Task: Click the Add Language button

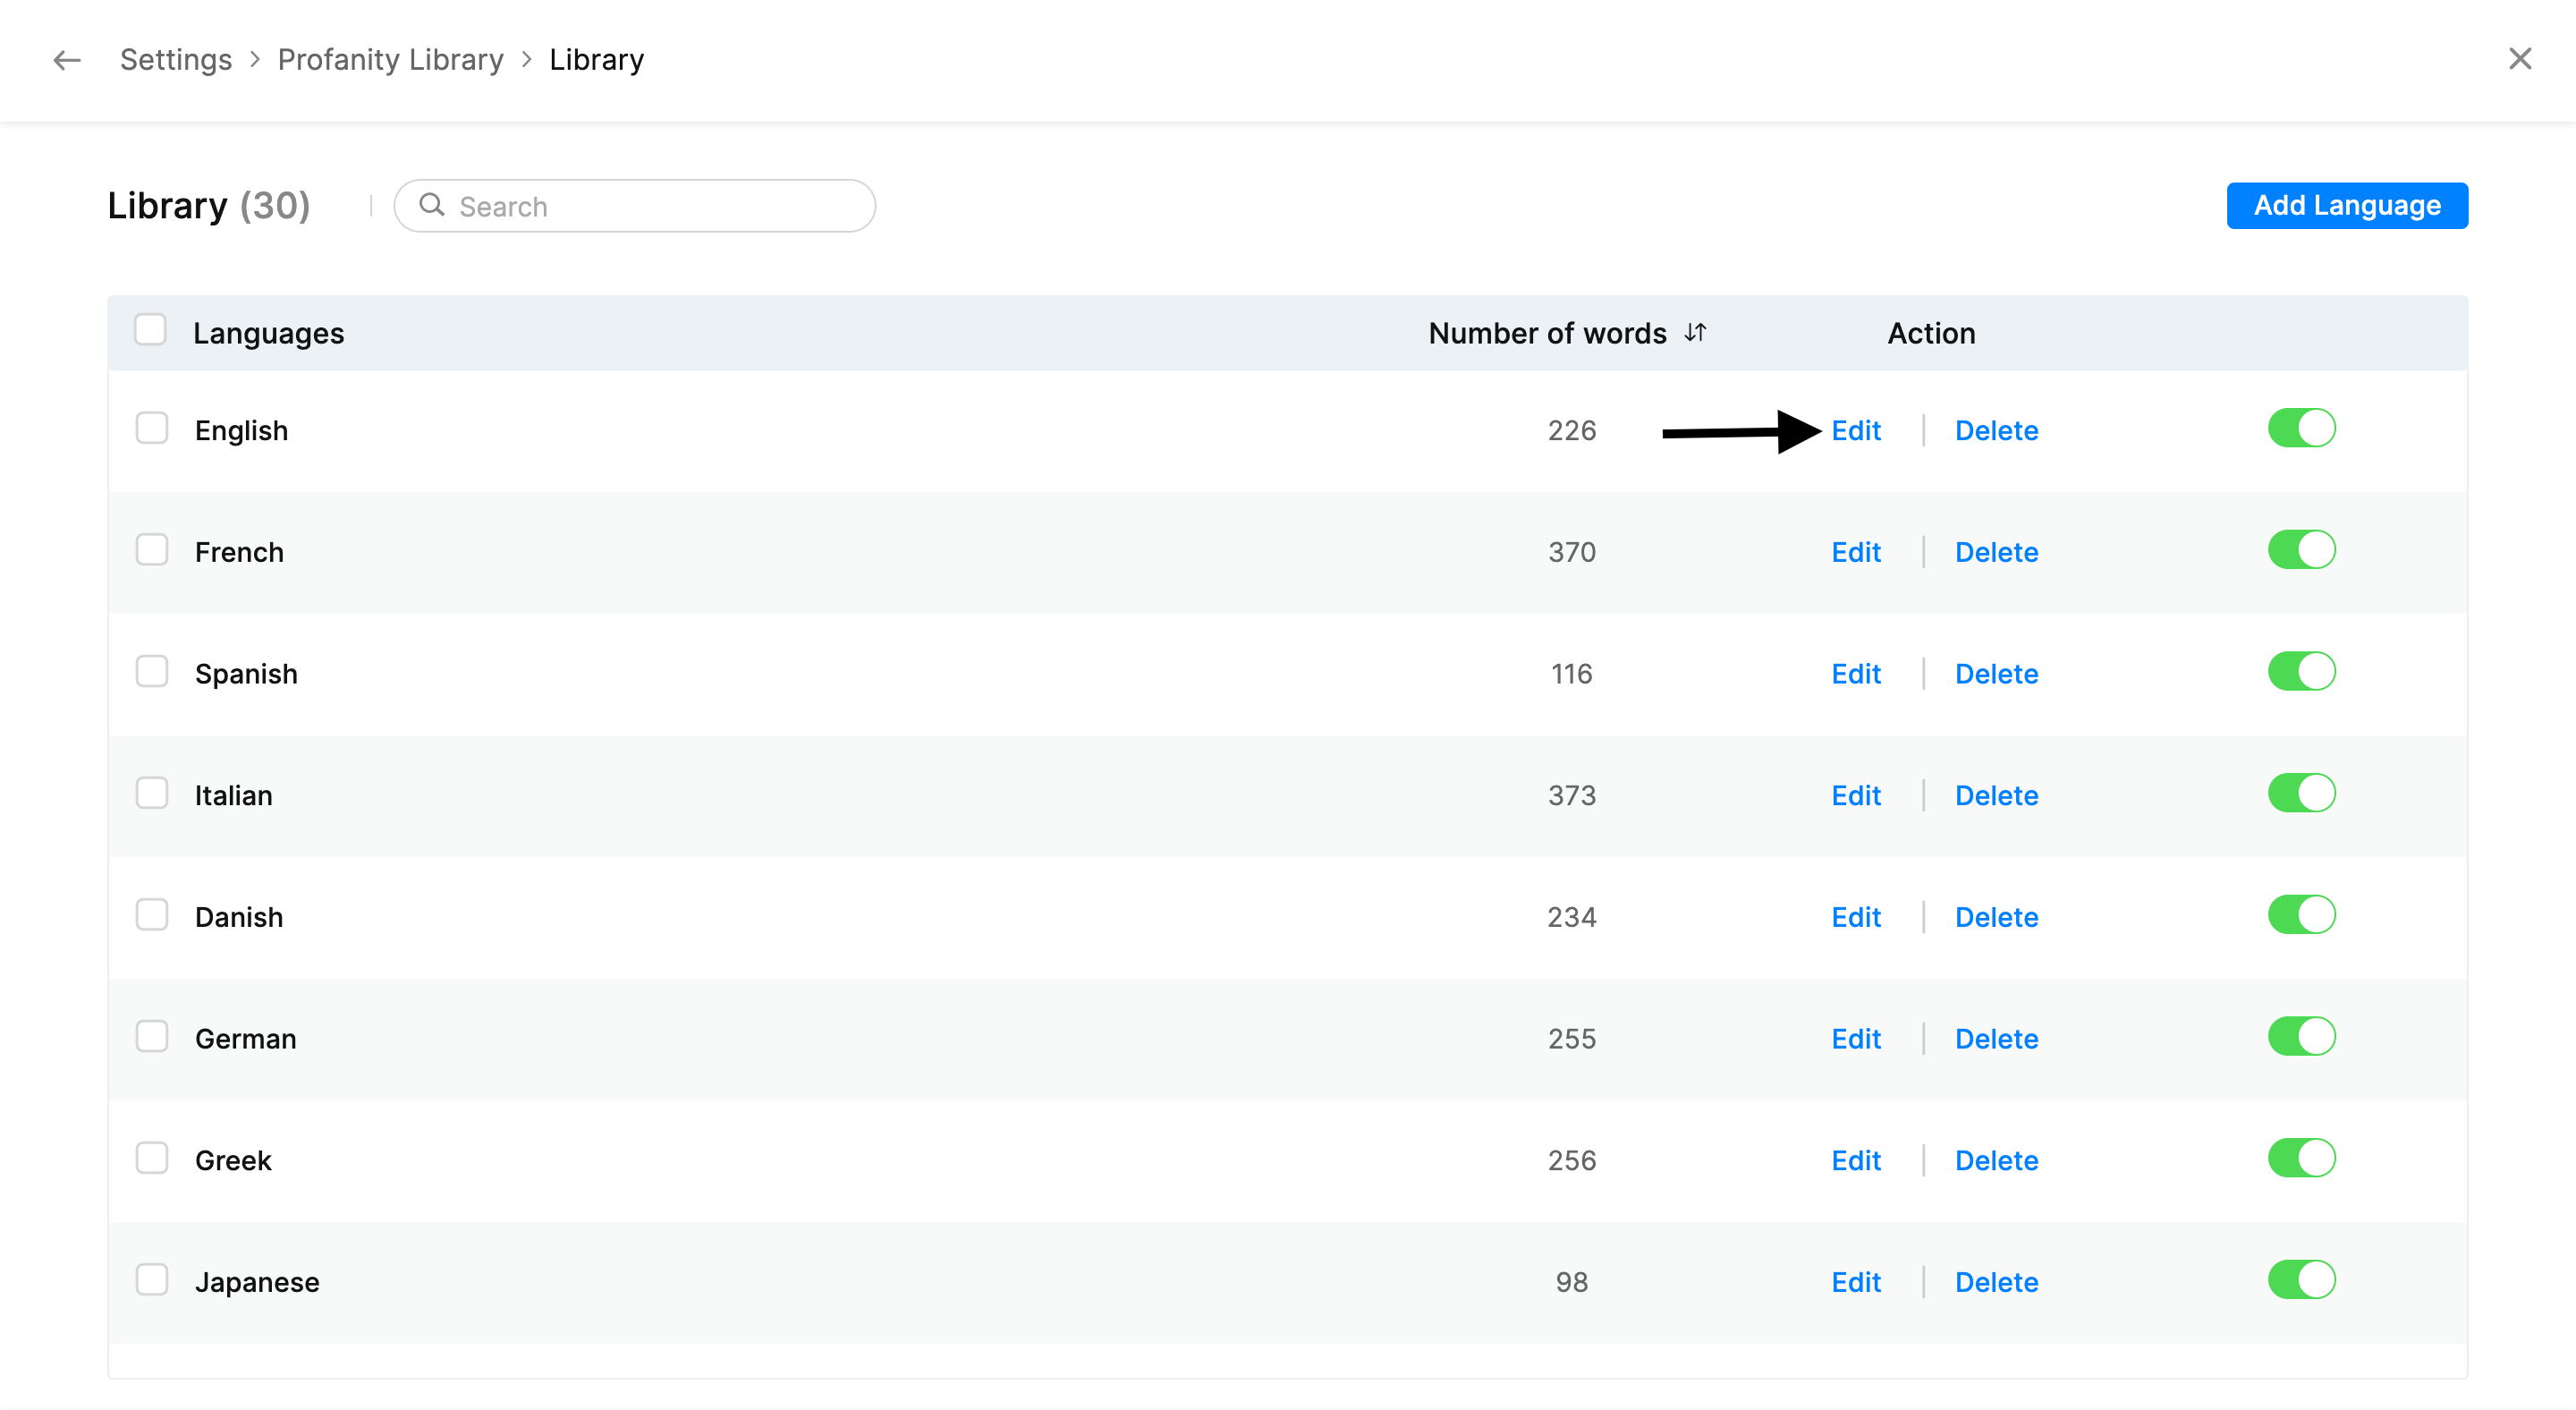Action: tap(2346, 205)
